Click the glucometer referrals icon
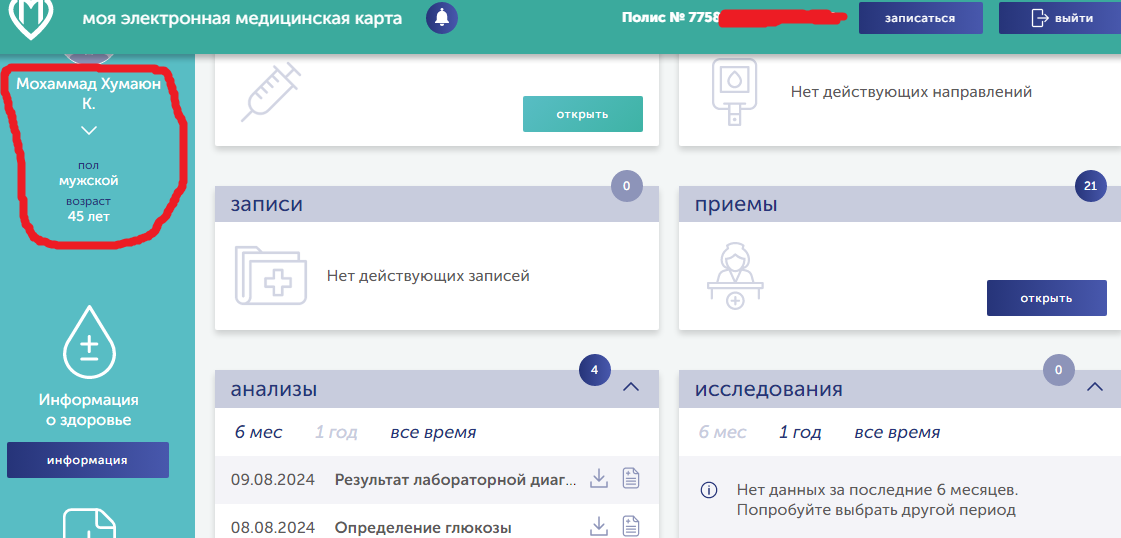The image size is (1121, 538). (734, 92)
